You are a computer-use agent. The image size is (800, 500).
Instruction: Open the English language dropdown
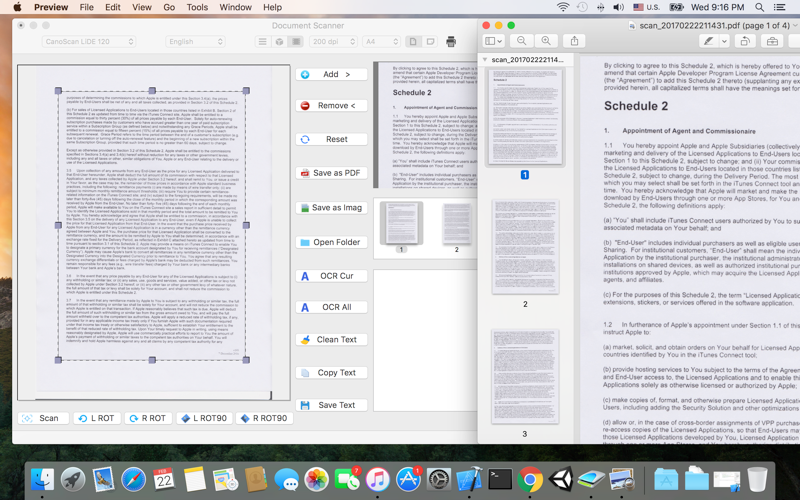tap(195, 42)
